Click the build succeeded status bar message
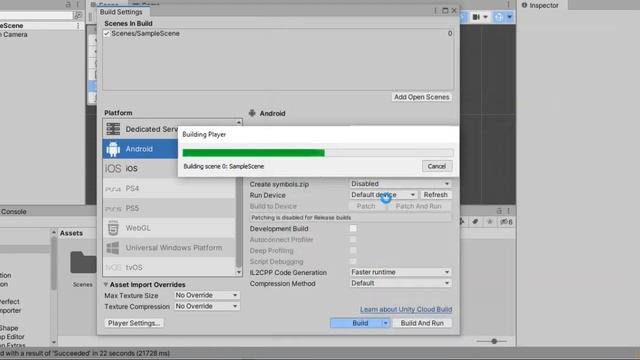 [84, 353]
